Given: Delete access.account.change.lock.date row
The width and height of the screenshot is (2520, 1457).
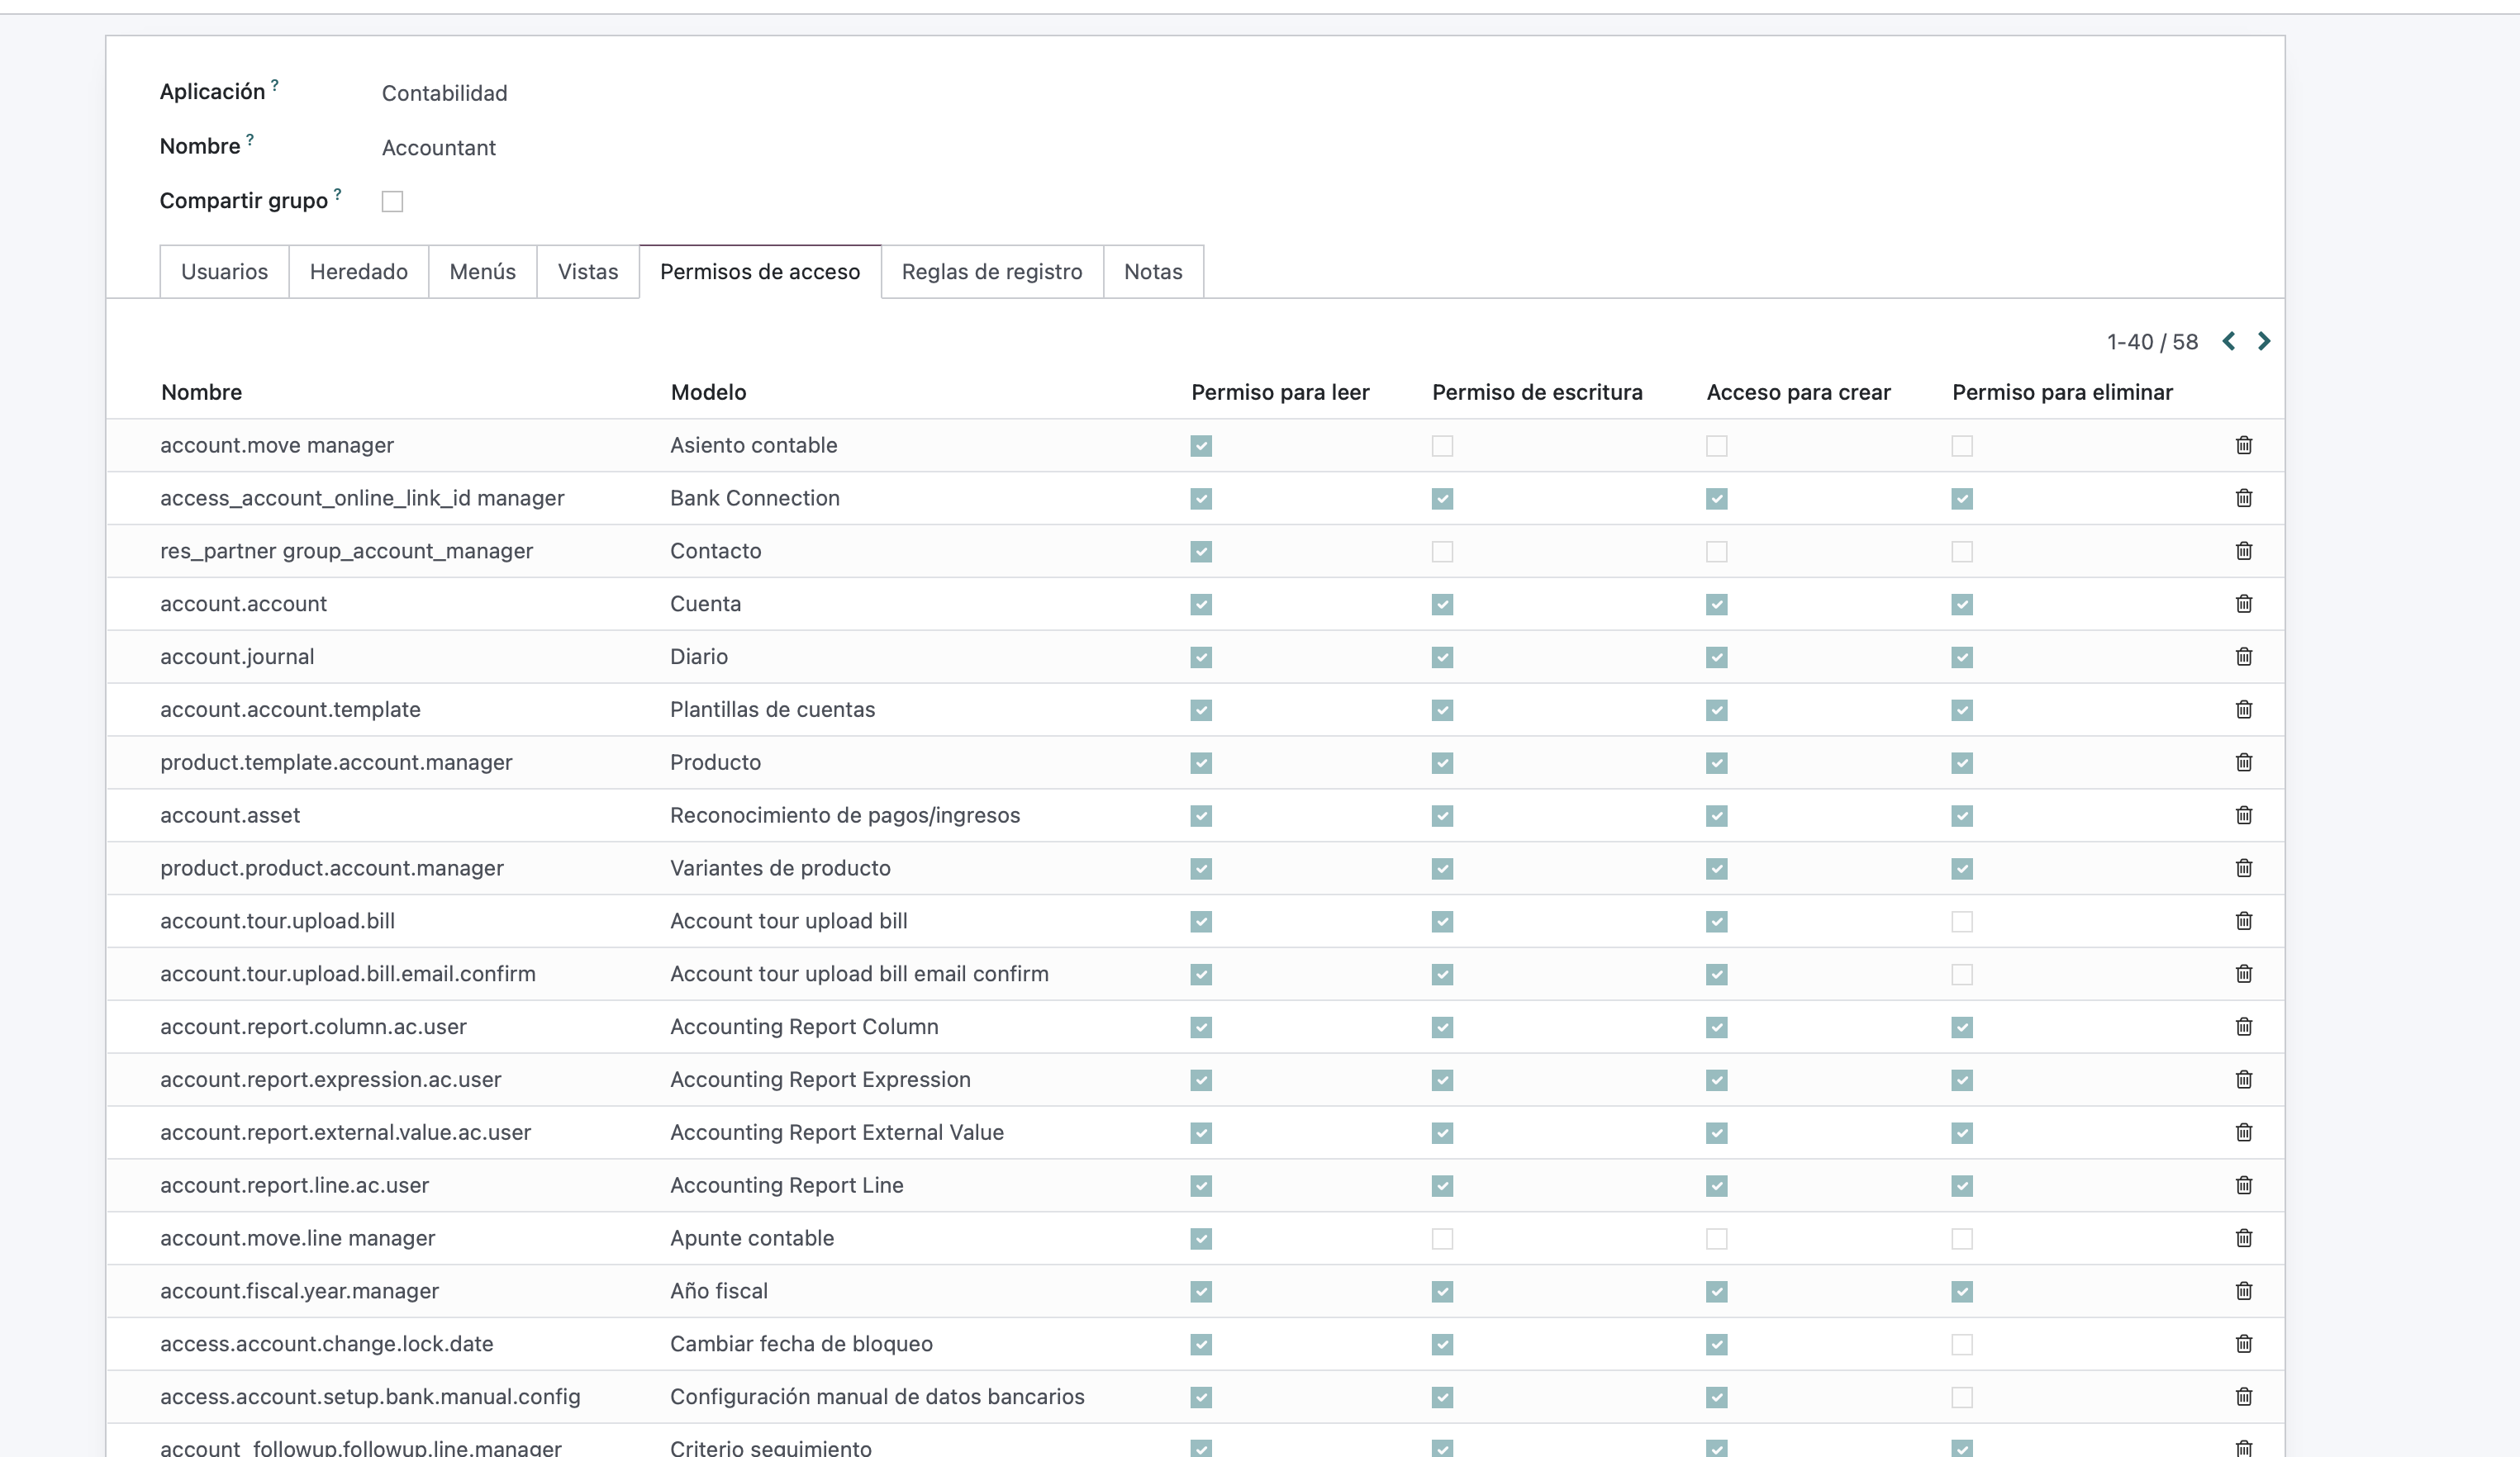Looking at the screenshot, I should click(x=2243, y=1344).
